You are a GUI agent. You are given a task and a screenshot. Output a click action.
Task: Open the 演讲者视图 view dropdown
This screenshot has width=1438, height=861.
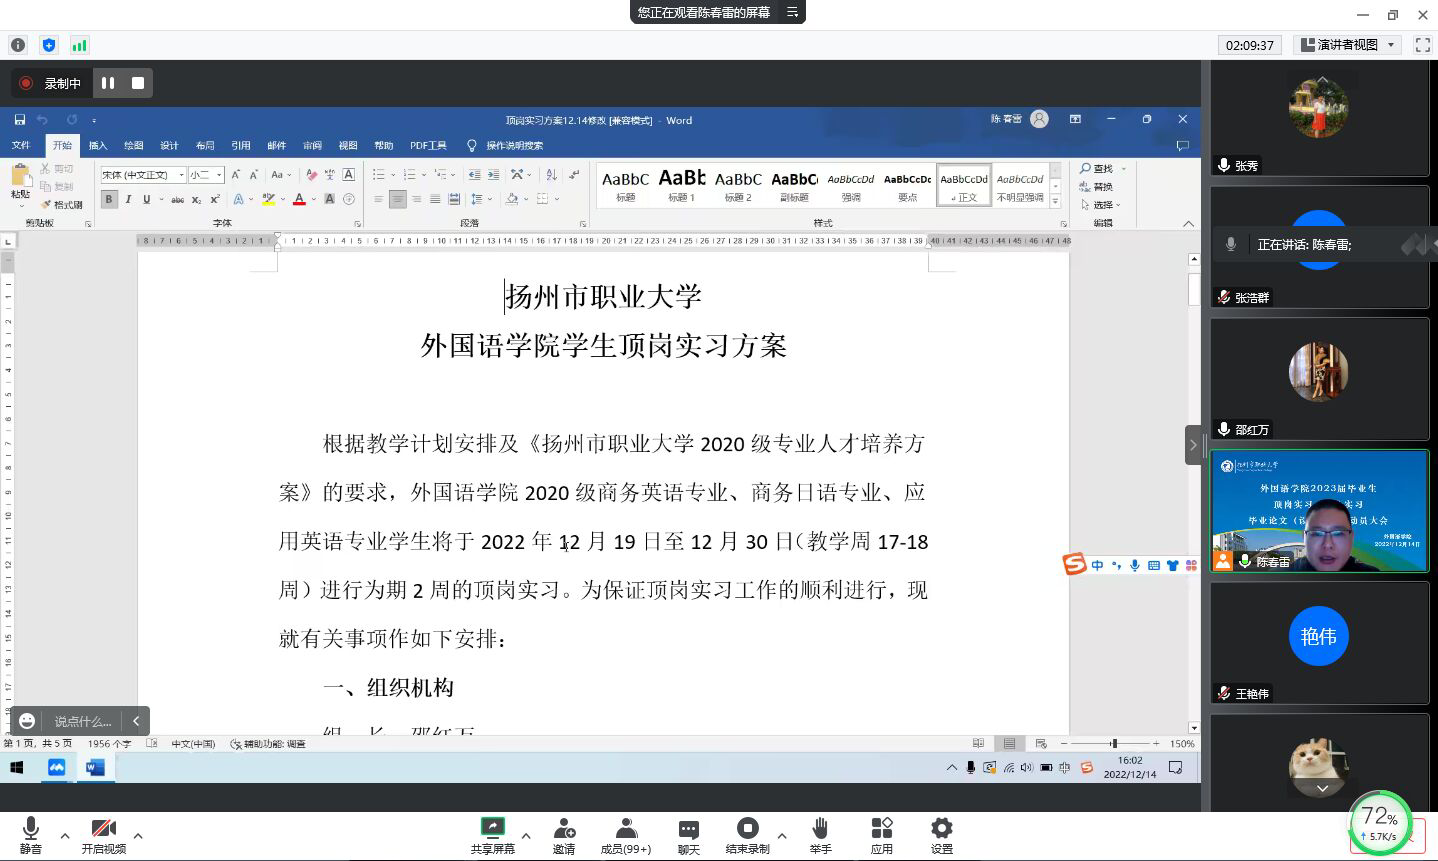click(1347, 45)
